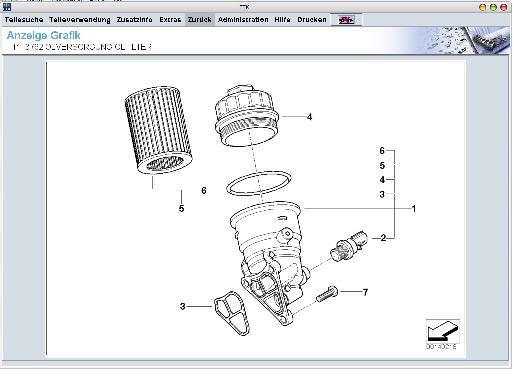Screen dimensions: 514x376
Task: Select the O-ring labeled 6
Action: coord(259,183)
